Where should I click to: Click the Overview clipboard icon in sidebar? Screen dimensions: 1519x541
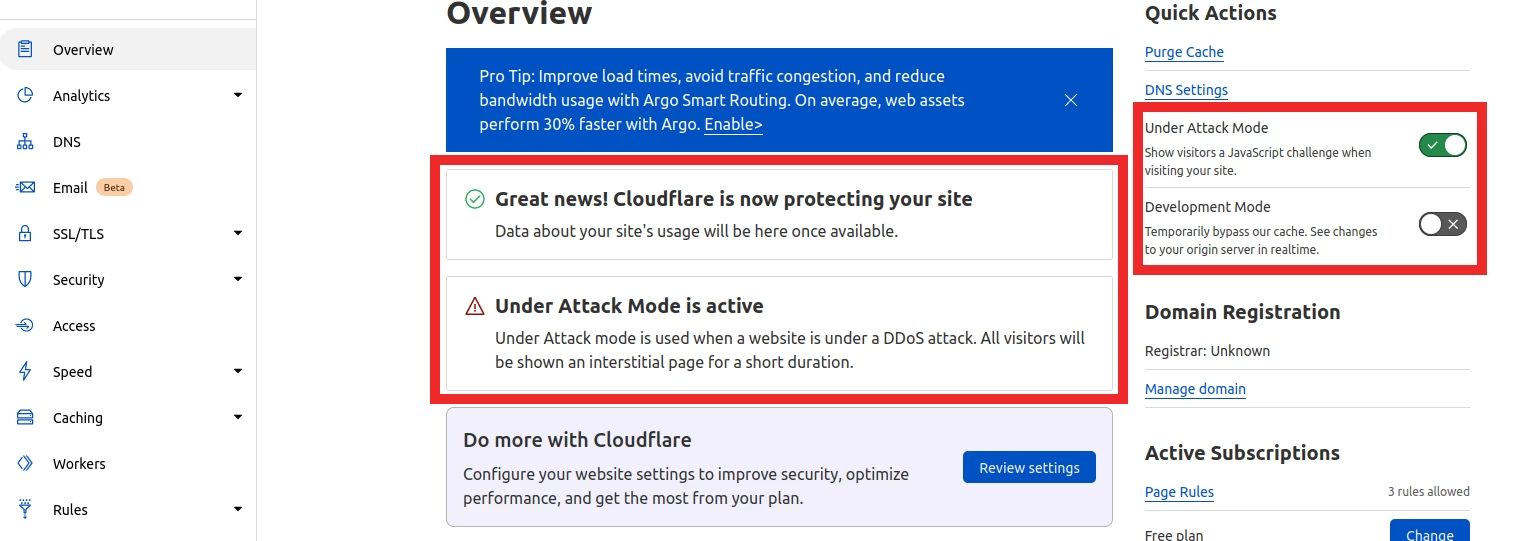click(x=25, y=49)
